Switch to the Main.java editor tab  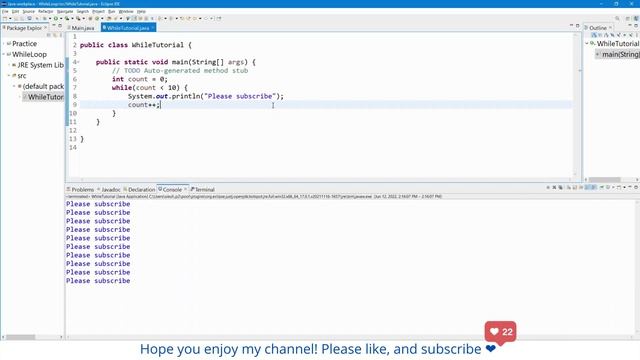click(81, 28)
